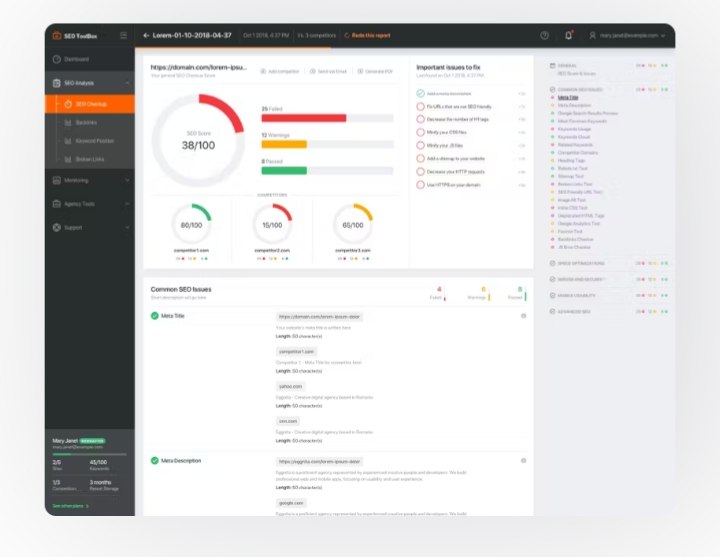Click the Support lifebuoy icon
Image resolution: width=720 pixels, height=557 pixels.
point(56,227)
